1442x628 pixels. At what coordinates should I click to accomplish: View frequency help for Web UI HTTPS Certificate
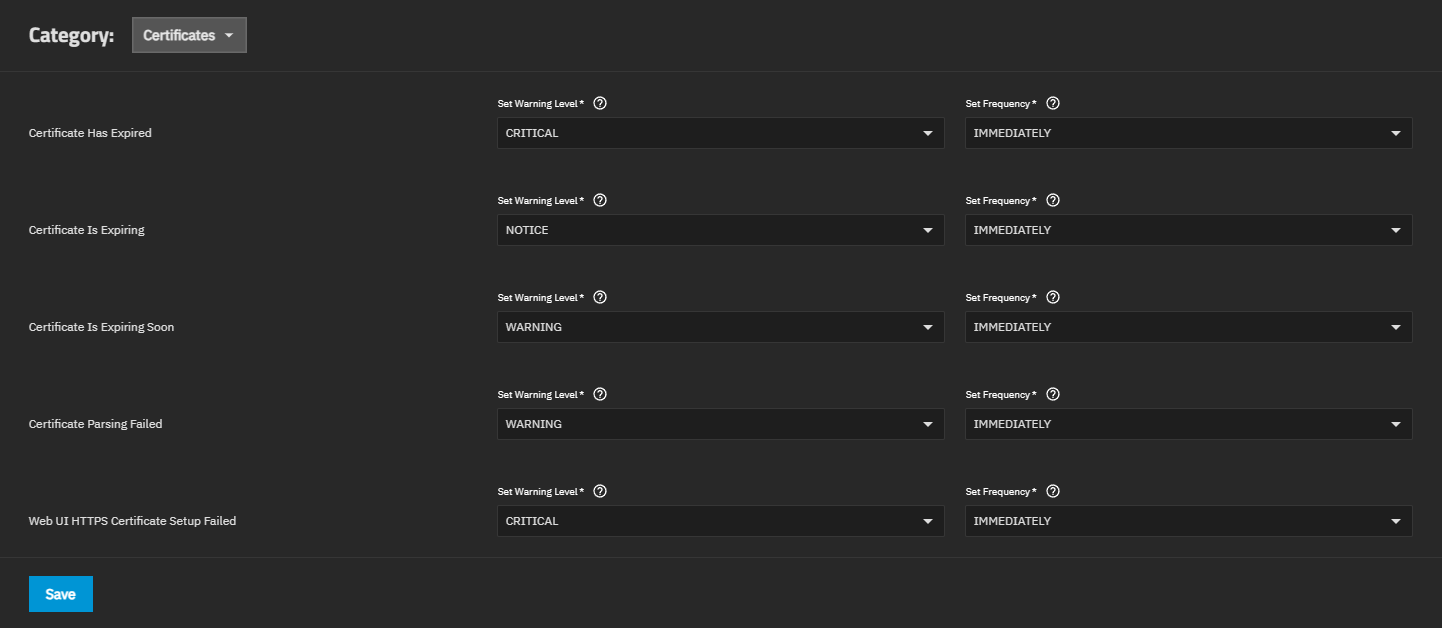coord(1052,491)
